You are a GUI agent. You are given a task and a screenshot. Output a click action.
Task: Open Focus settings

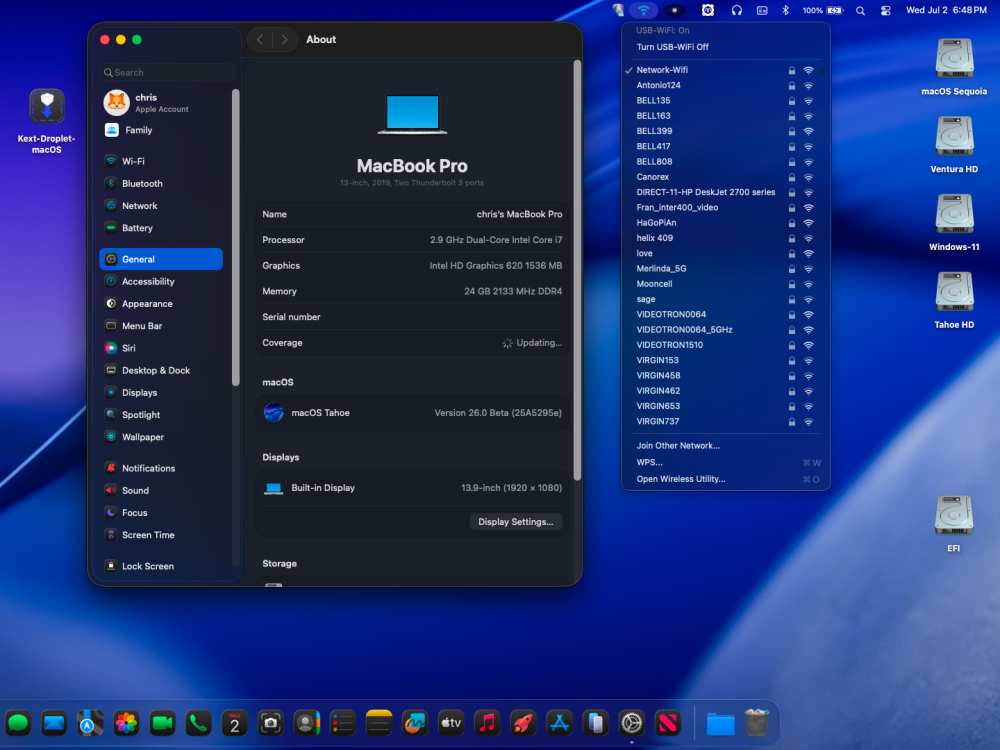click(x=161, y=513)
